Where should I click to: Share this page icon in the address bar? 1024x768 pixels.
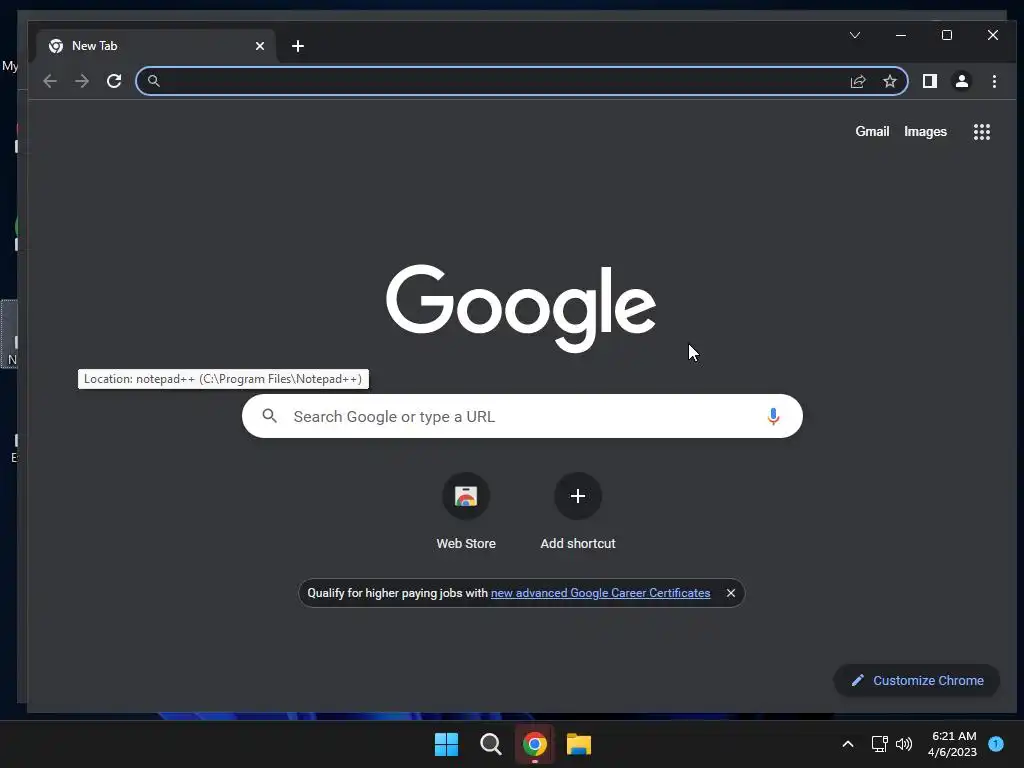857,81
